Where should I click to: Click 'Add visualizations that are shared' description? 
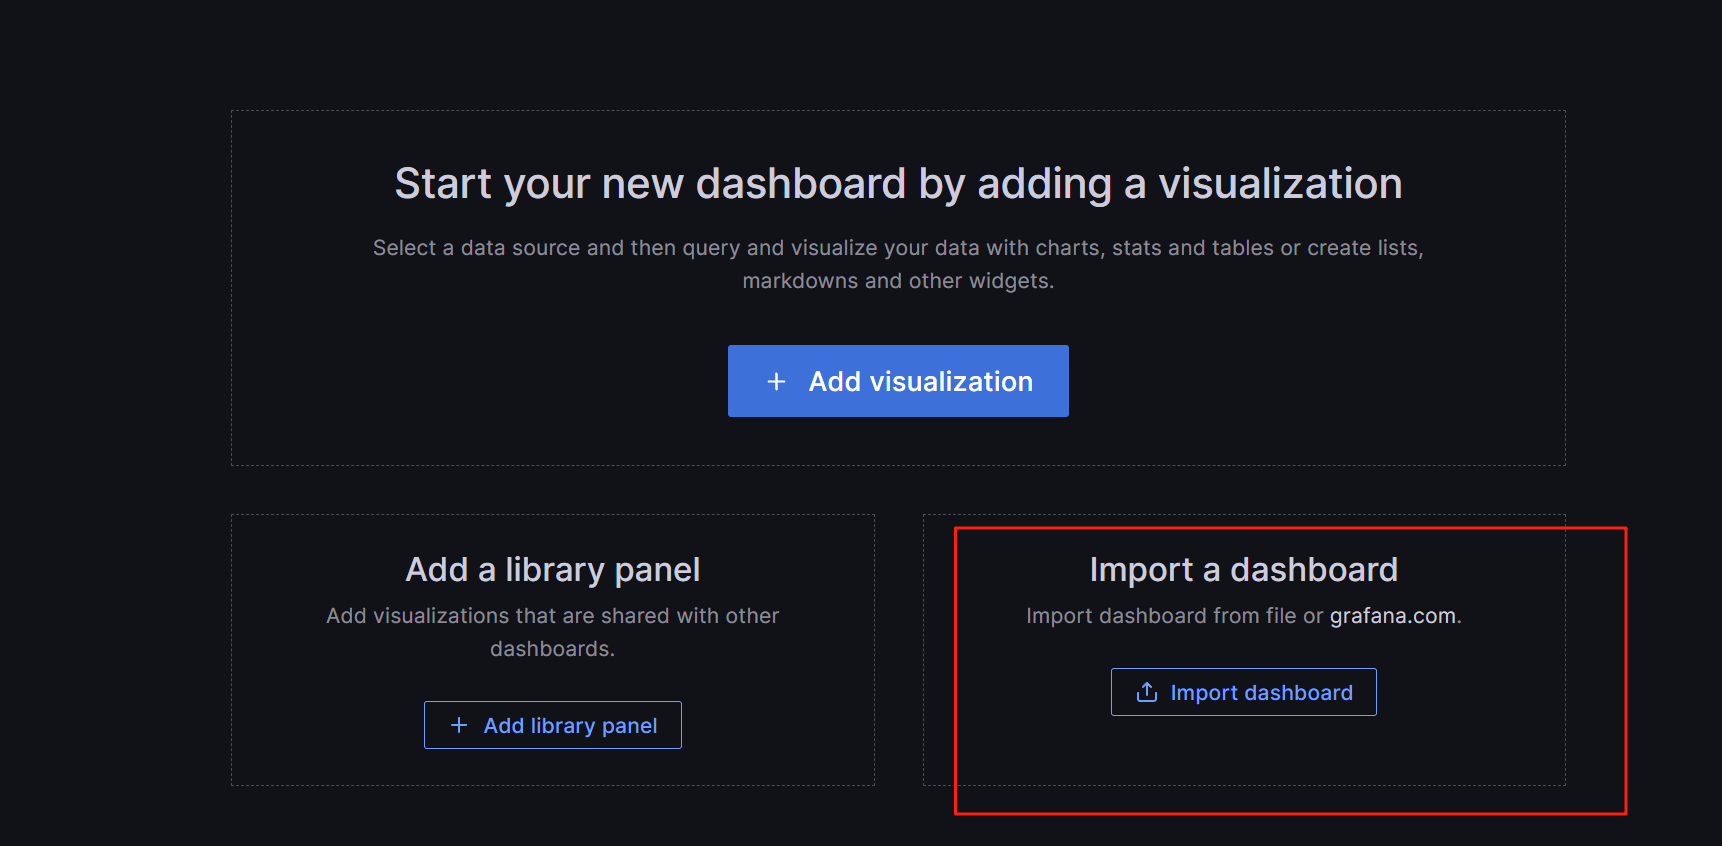[x=553, y=632]
